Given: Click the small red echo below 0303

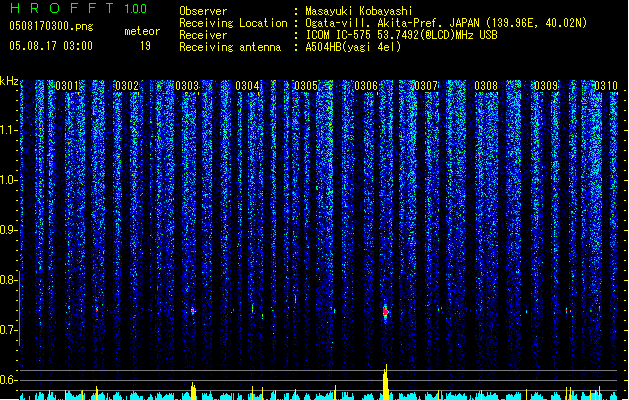Looking at the screenshot, I should (x=193, y=311).
